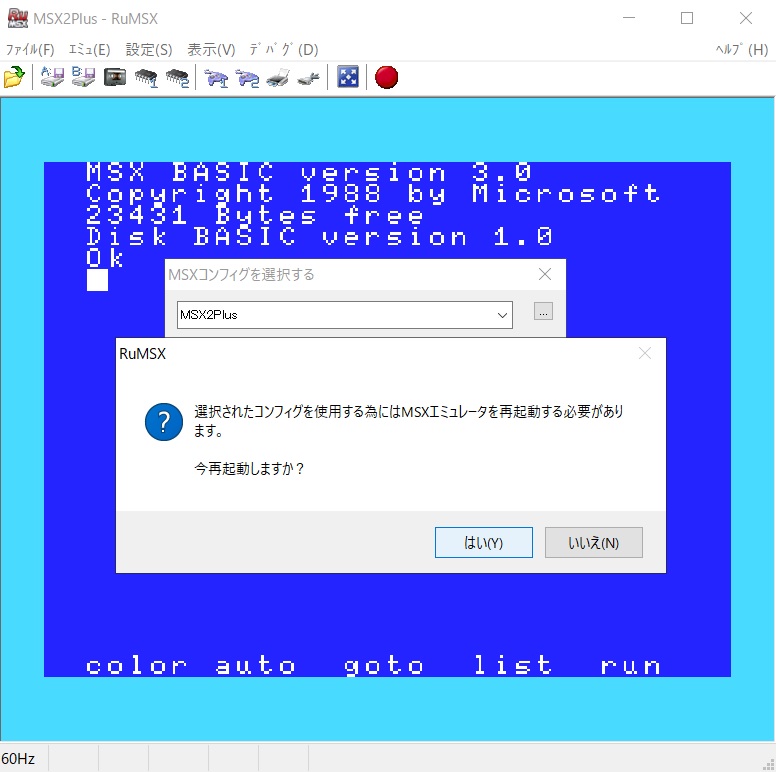
Task: Select the floppy drive B icon
Action: (83, 77)
